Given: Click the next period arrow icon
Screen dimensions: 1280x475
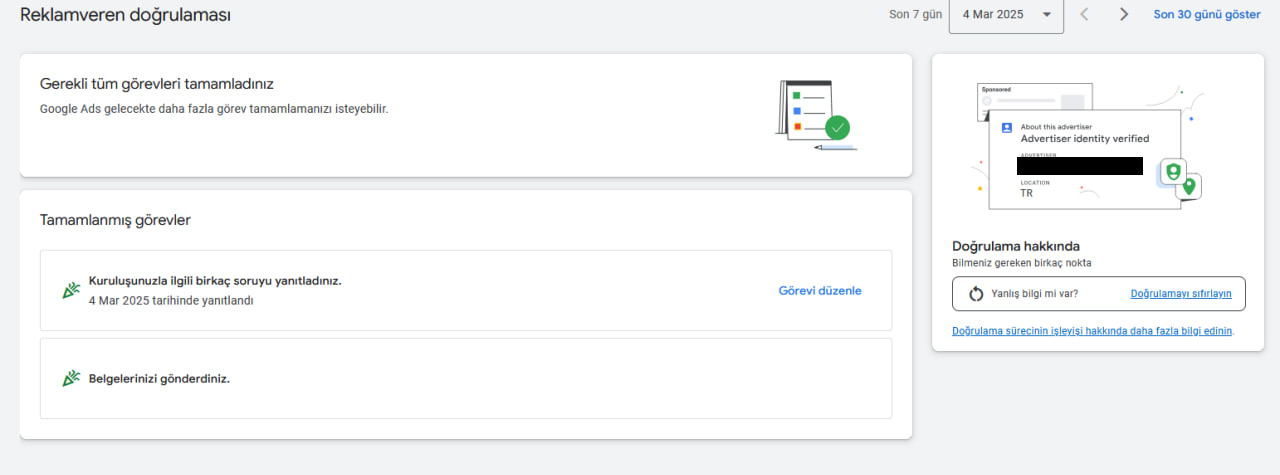Looking at the screenshot, I should click(x=1124, y=14).
